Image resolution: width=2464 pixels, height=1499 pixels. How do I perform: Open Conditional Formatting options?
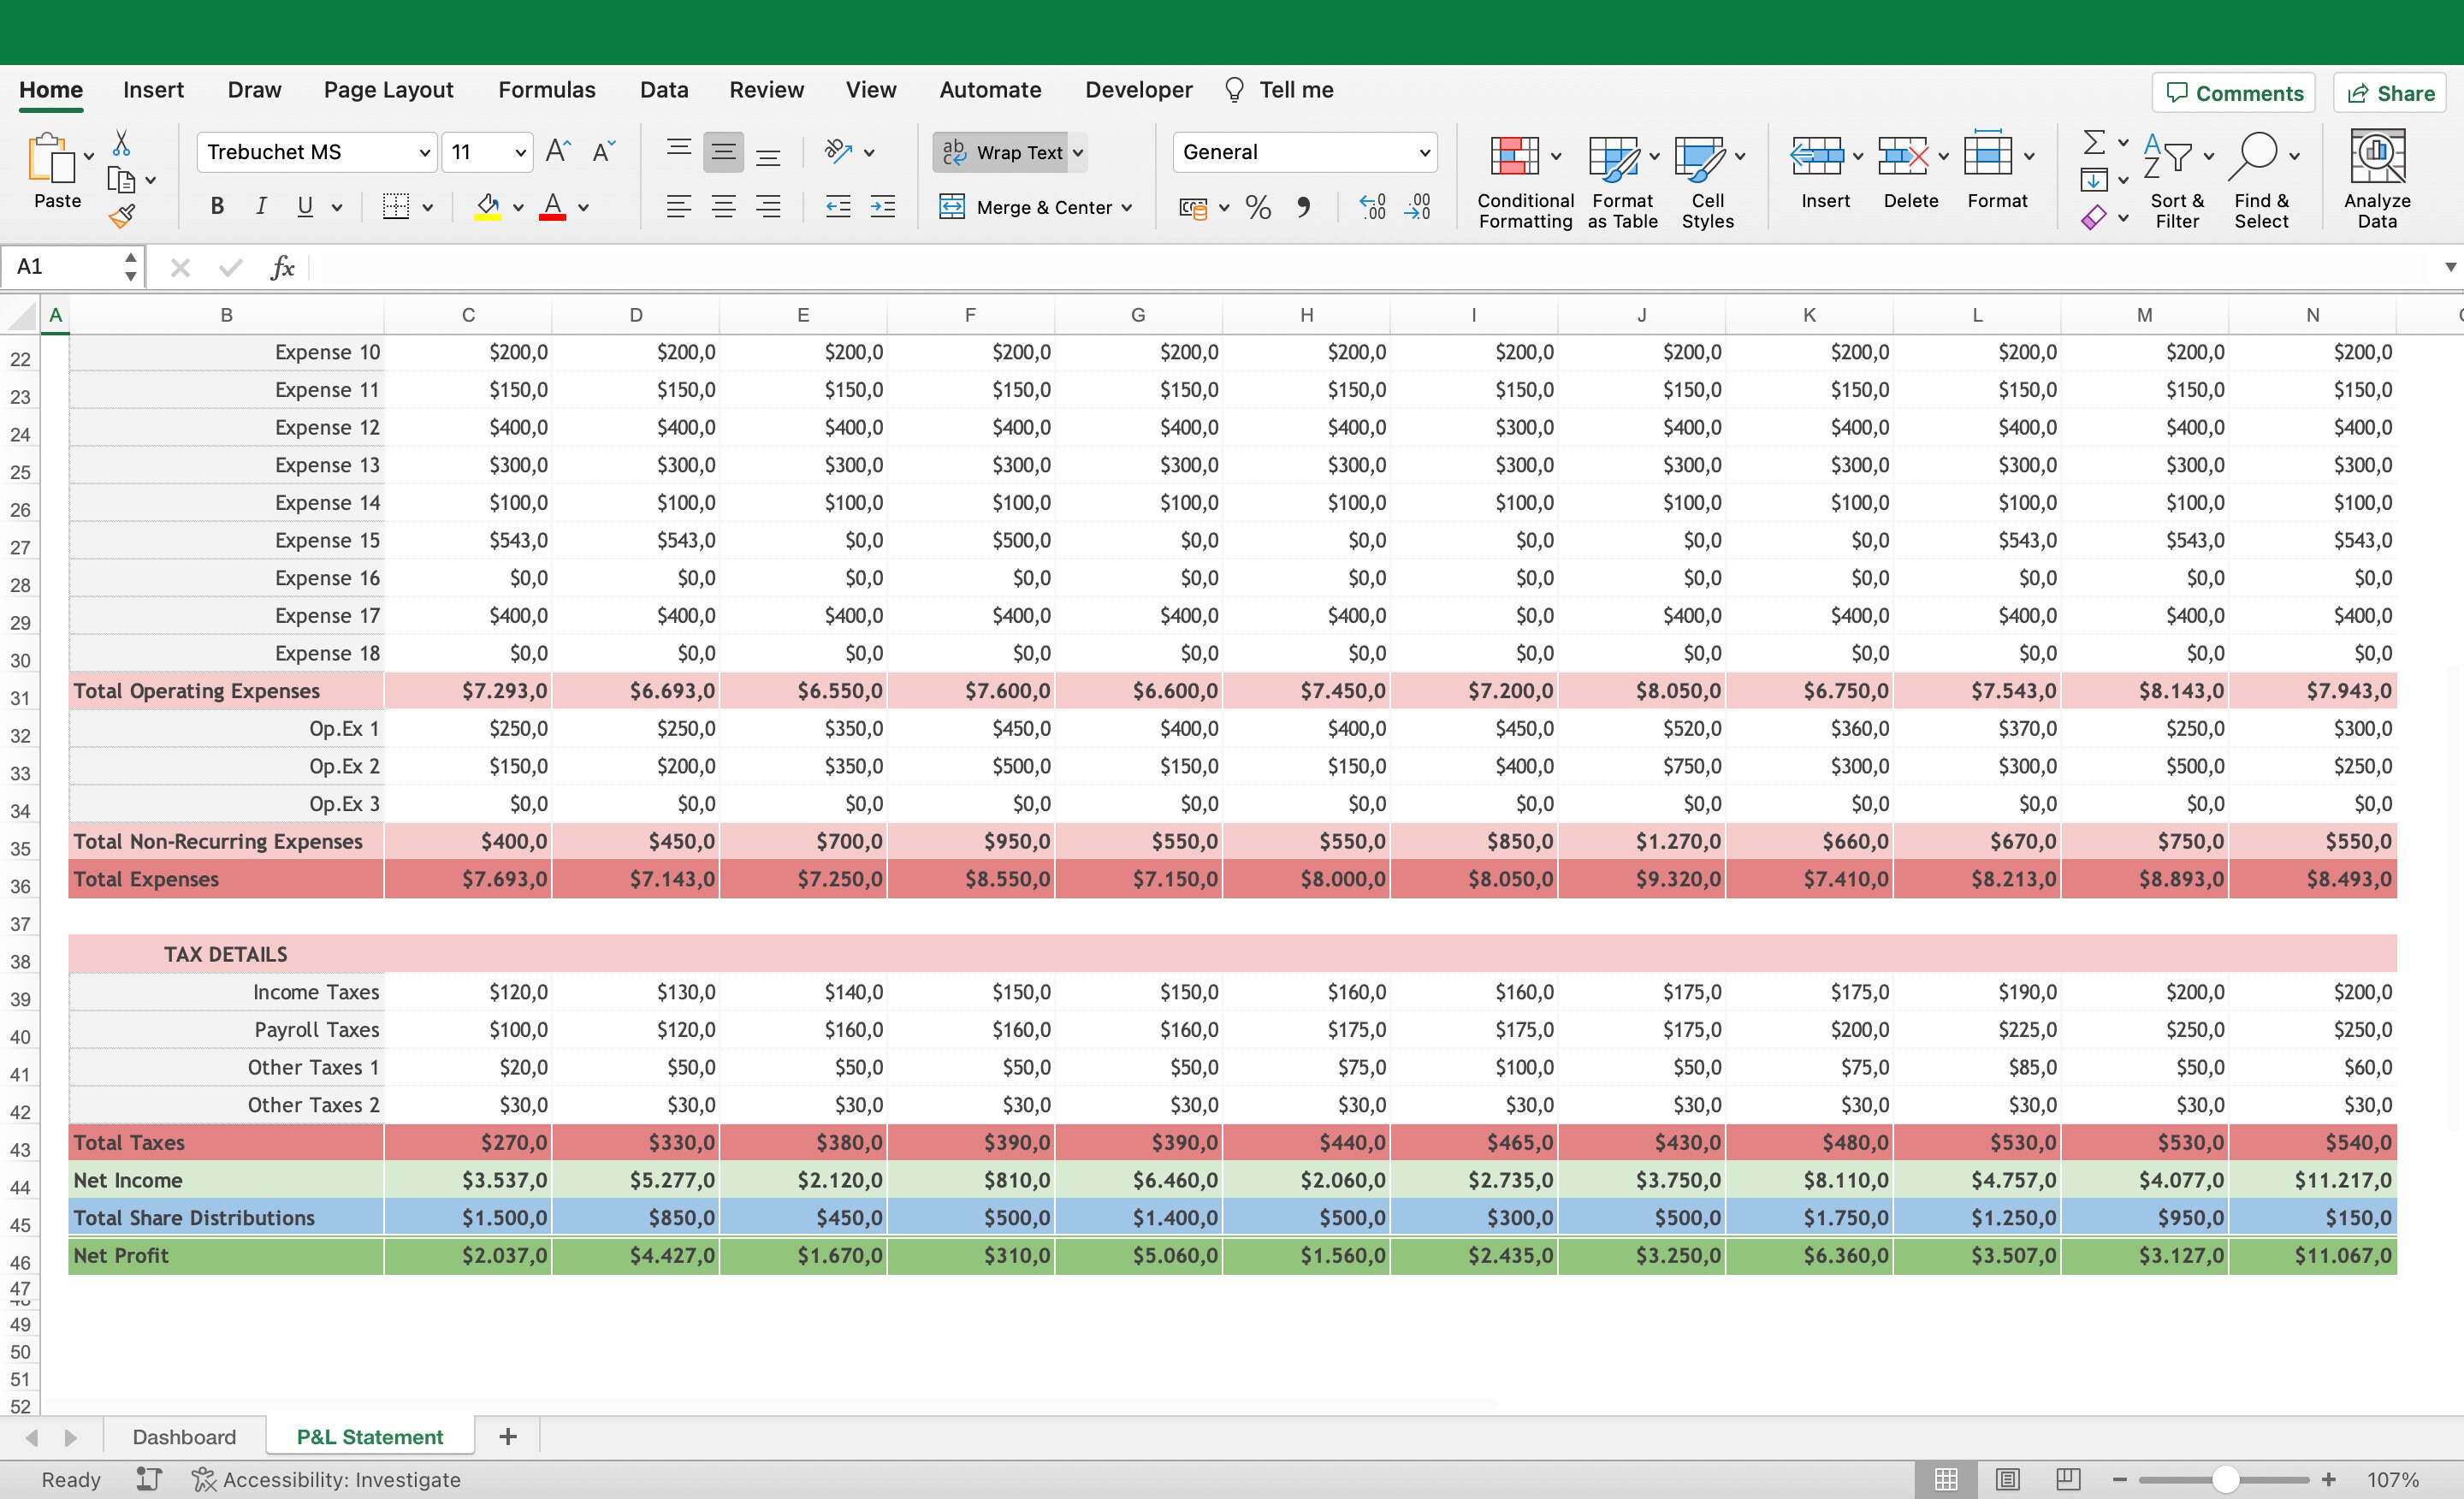coord(1522,180)
